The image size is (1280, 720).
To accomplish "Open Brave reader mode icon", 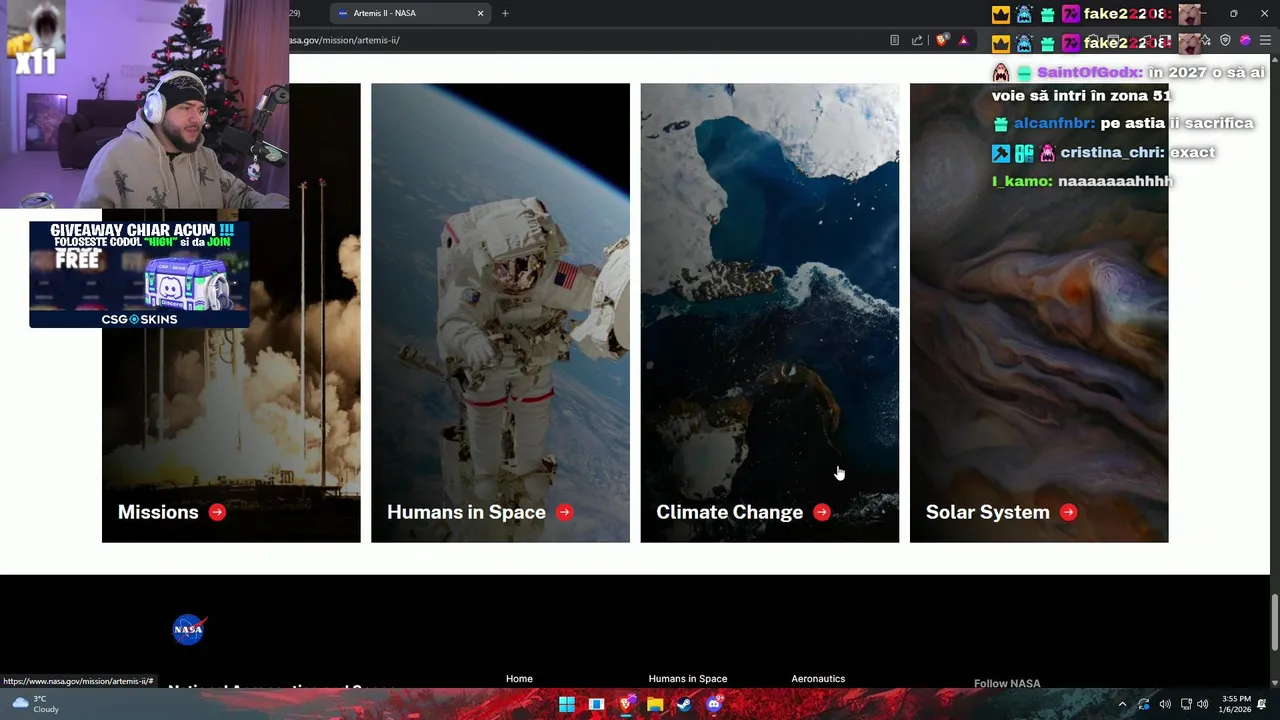I will tap(894, 40).
